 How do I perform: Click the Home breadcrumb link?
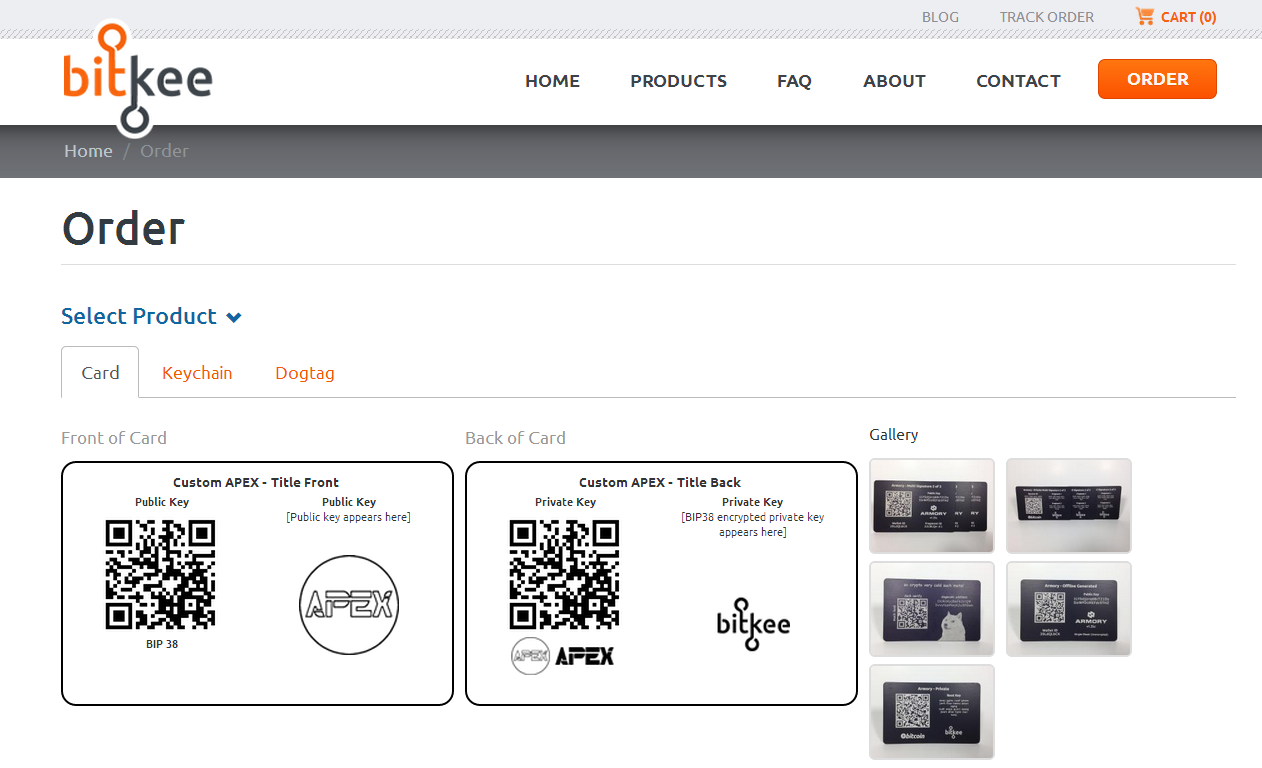click(88, 151)
